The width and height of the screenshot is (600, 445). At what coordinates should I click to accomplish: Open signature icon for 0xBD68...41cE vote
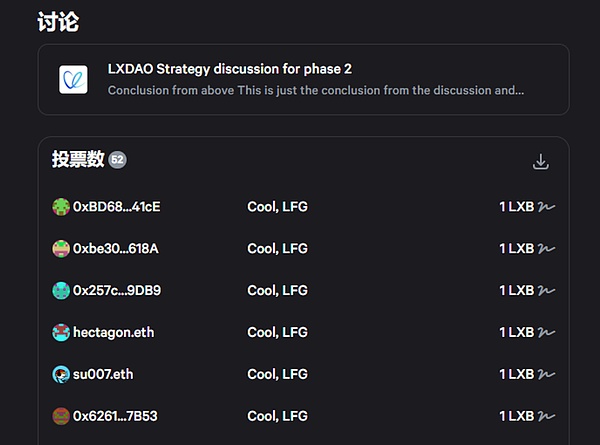pos(547,207)
